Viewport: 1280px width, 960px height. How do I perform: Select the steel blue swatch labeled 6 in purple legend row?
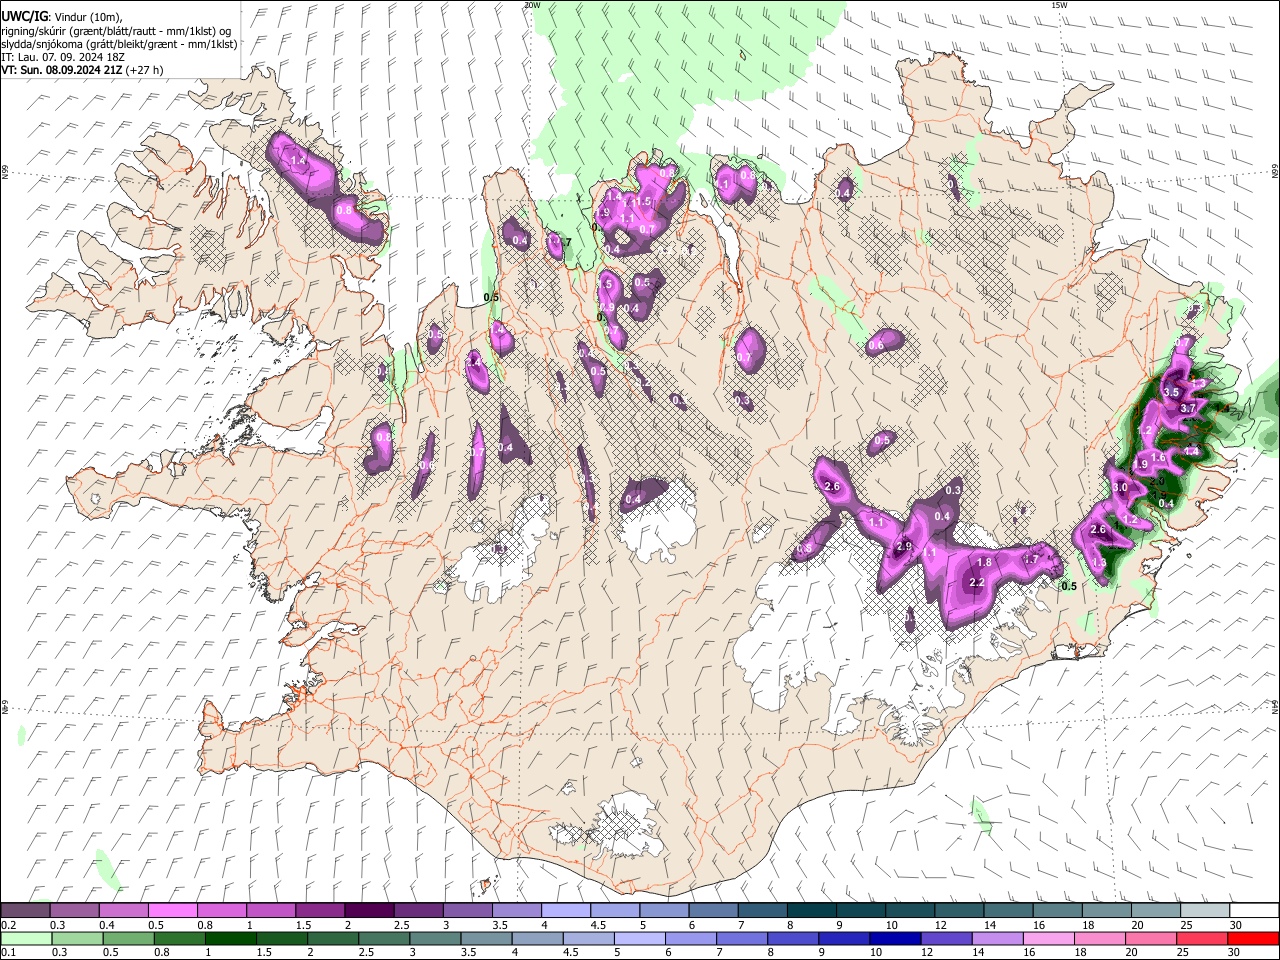click(714, 911)
